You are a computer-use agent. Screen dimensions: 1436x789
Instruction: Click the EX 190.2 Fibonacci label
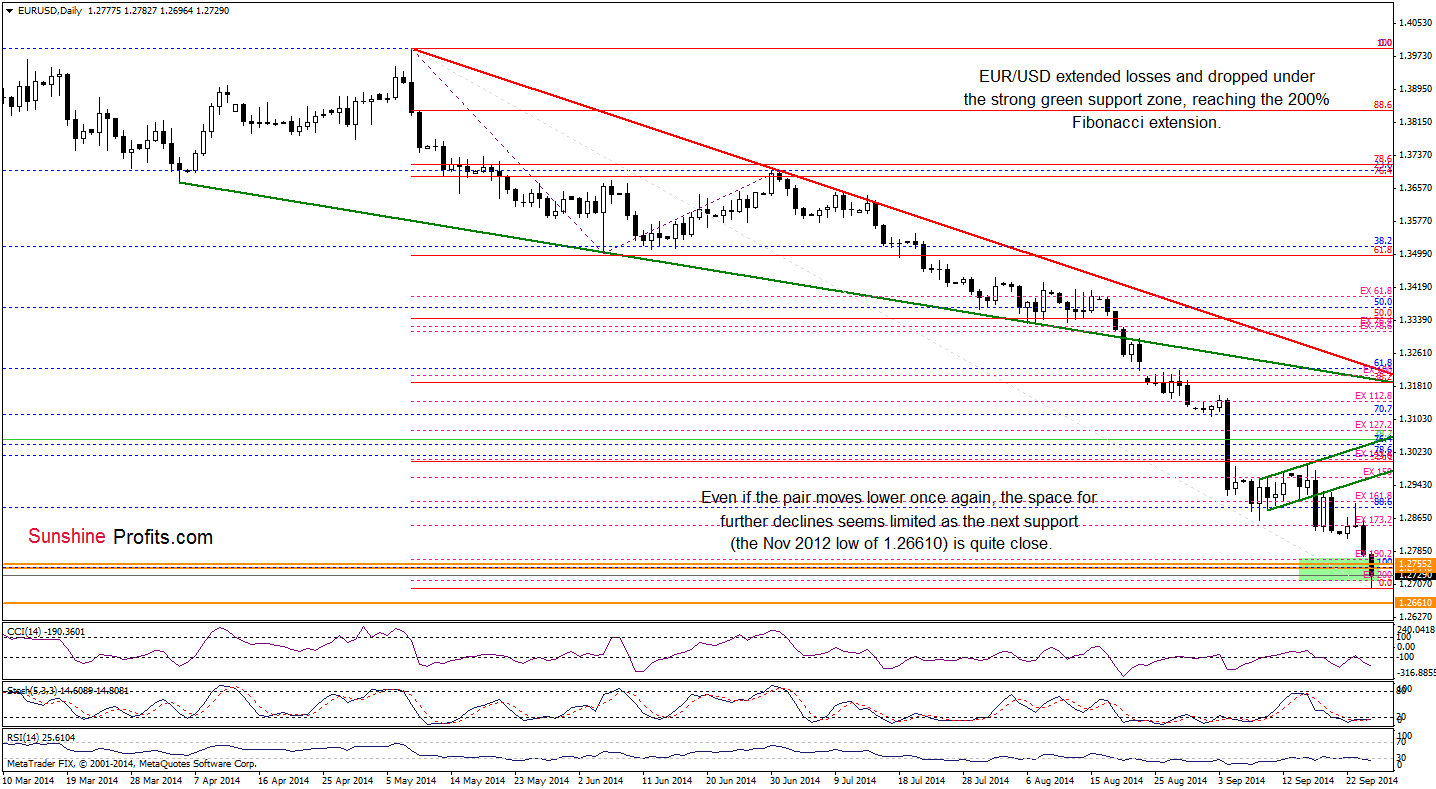pos(1373,553)
